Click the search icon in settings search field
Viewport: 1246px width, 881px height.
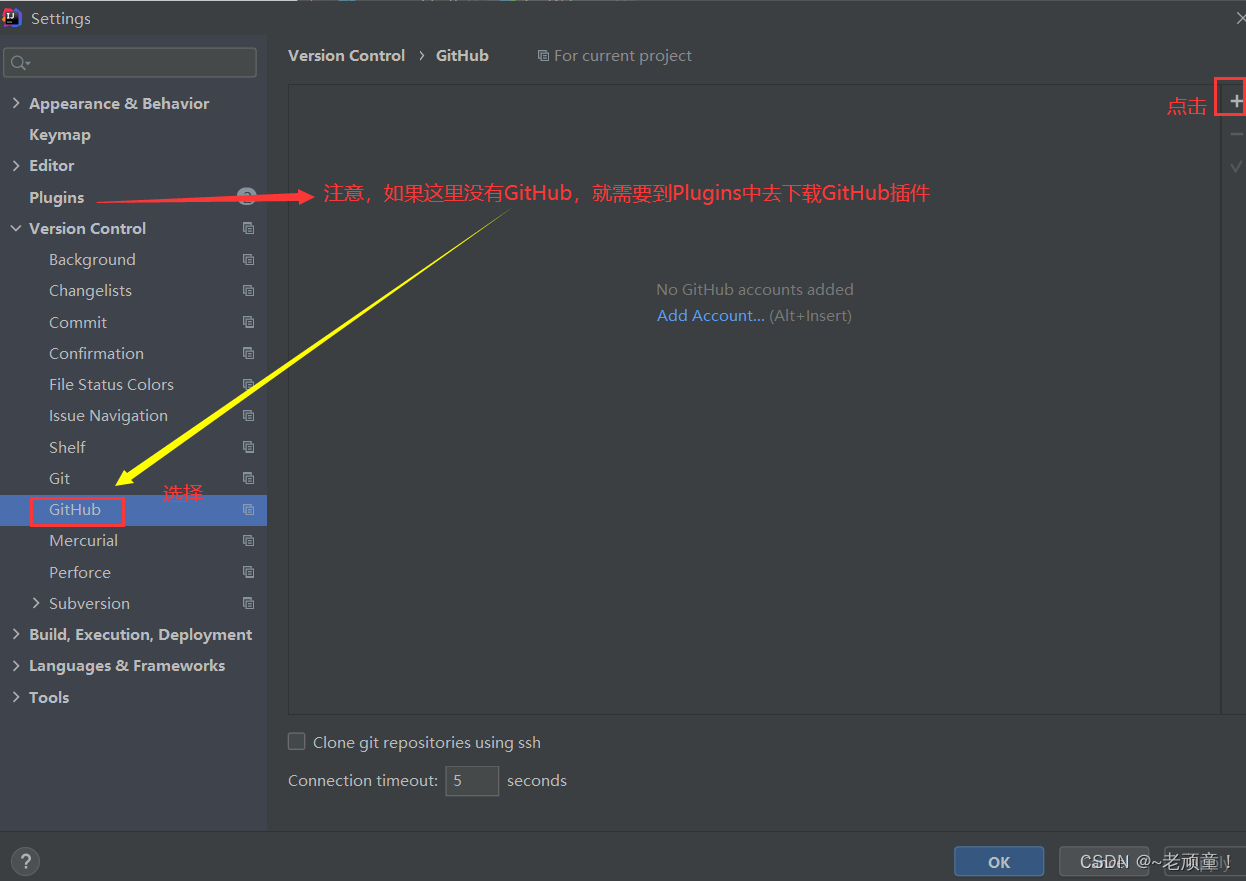click(x=19, y=63)
